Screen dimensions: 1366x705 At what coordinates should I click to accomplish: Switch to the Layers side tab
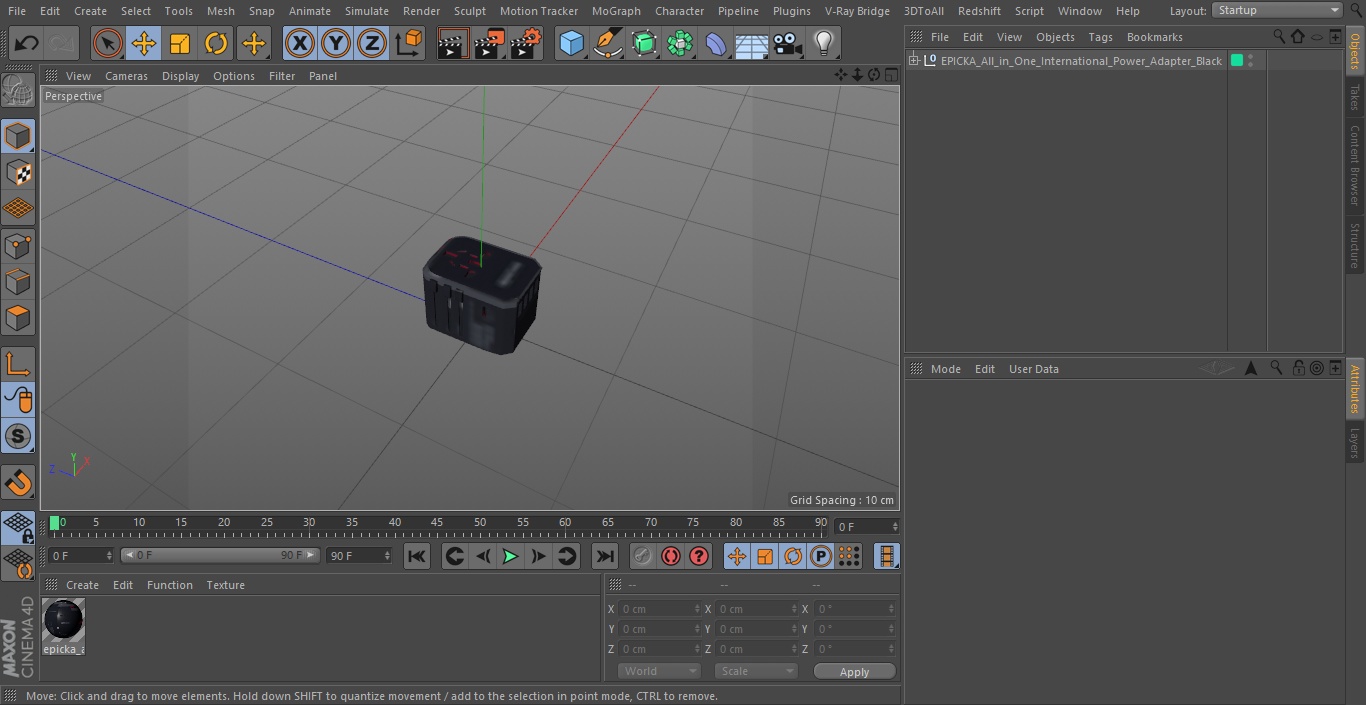point(1355,442)
